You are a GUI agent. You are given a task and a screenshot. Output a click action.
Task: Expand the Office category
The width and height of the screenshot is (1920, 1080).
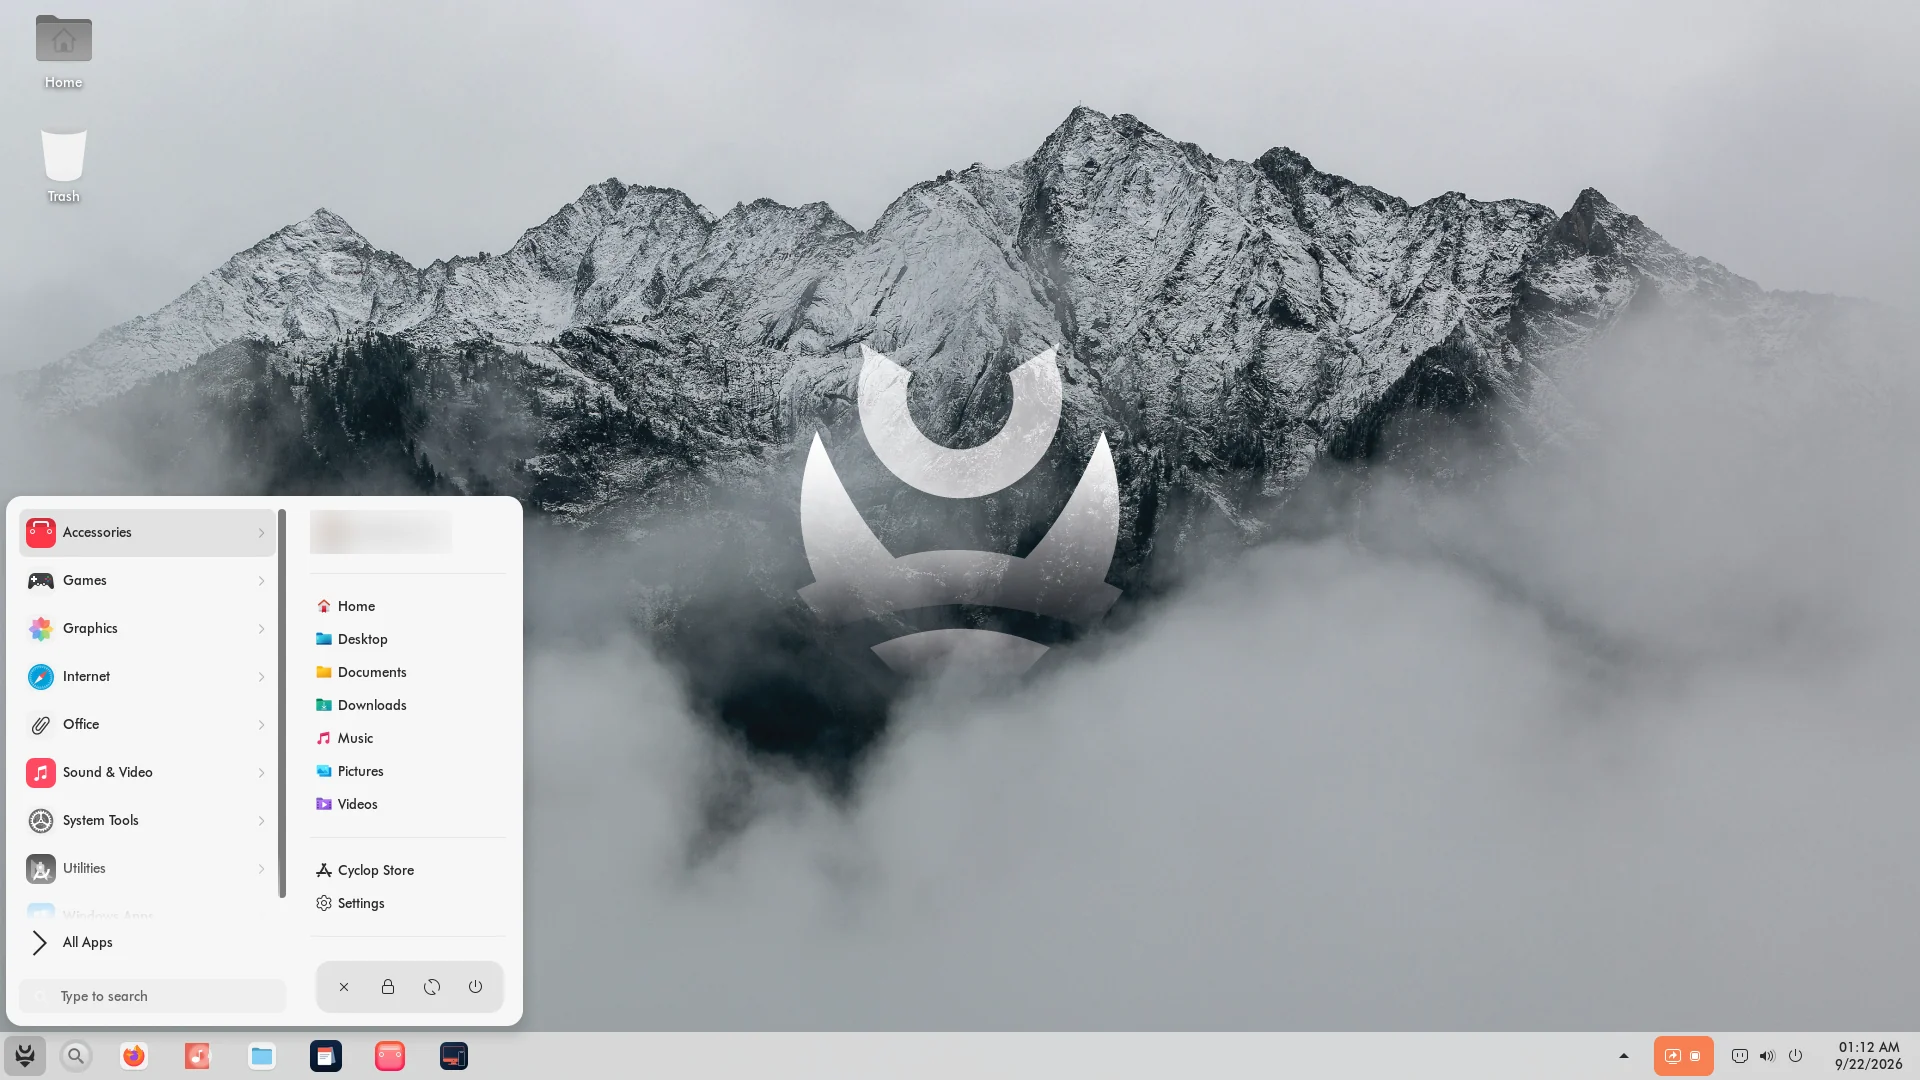(147, 725)
